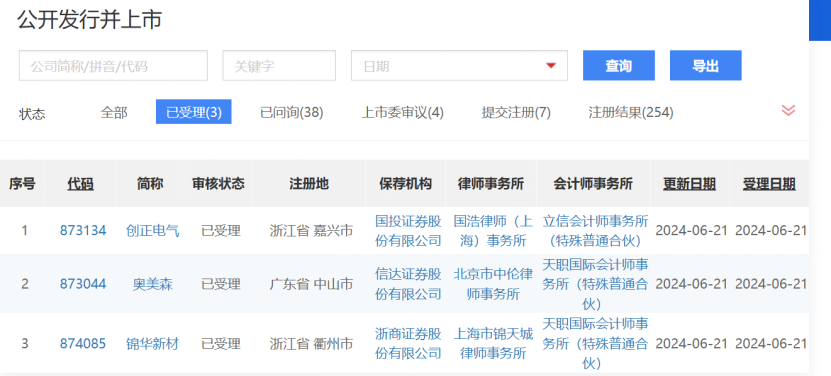Open the 提交注册(7) status tab
The width and height of the screenshot is (831, 376).
tap(516, 112)
